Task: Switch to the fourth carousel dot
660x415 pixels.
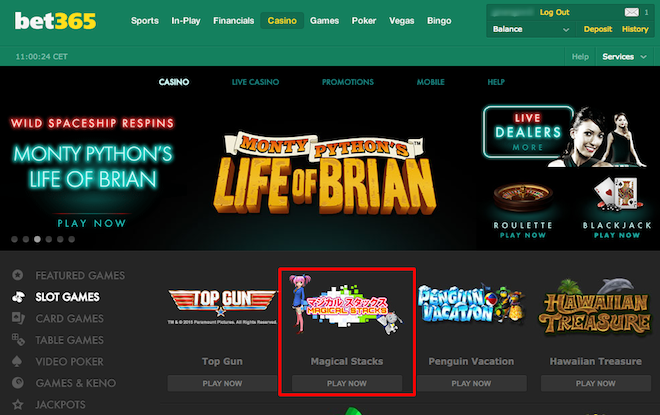Action: point(49,239)
